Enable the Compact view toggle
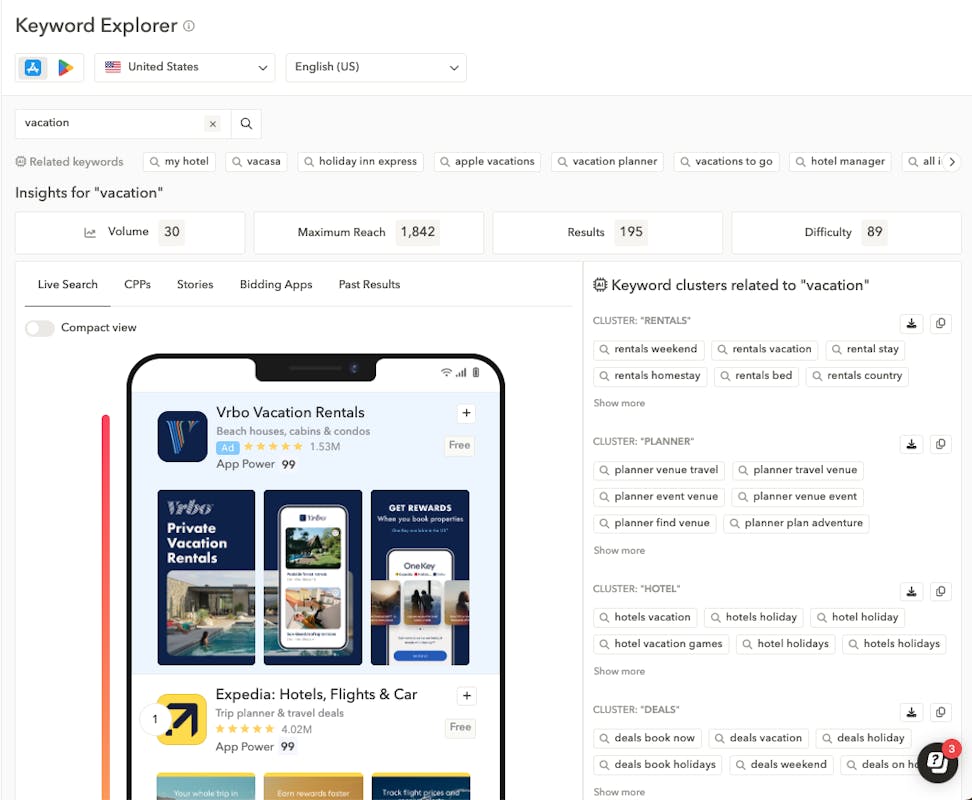This screenshot has height=800, width=972. 40,328
